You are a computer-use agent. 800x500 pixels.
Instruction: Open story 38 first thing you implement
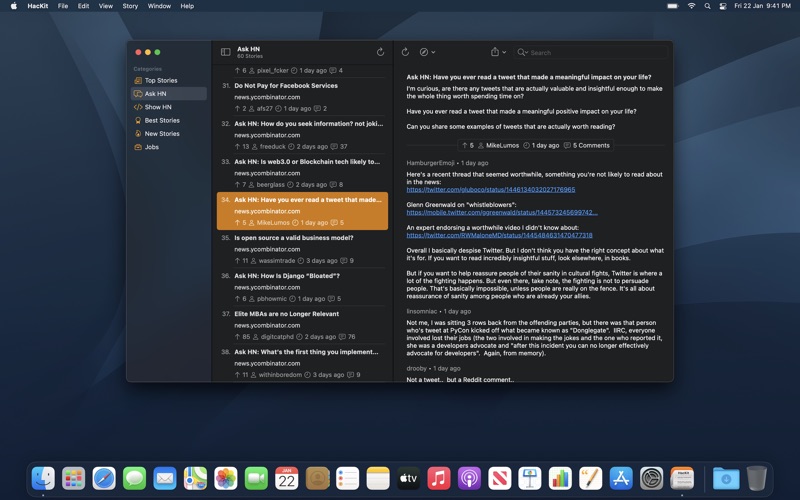point(303,363)
